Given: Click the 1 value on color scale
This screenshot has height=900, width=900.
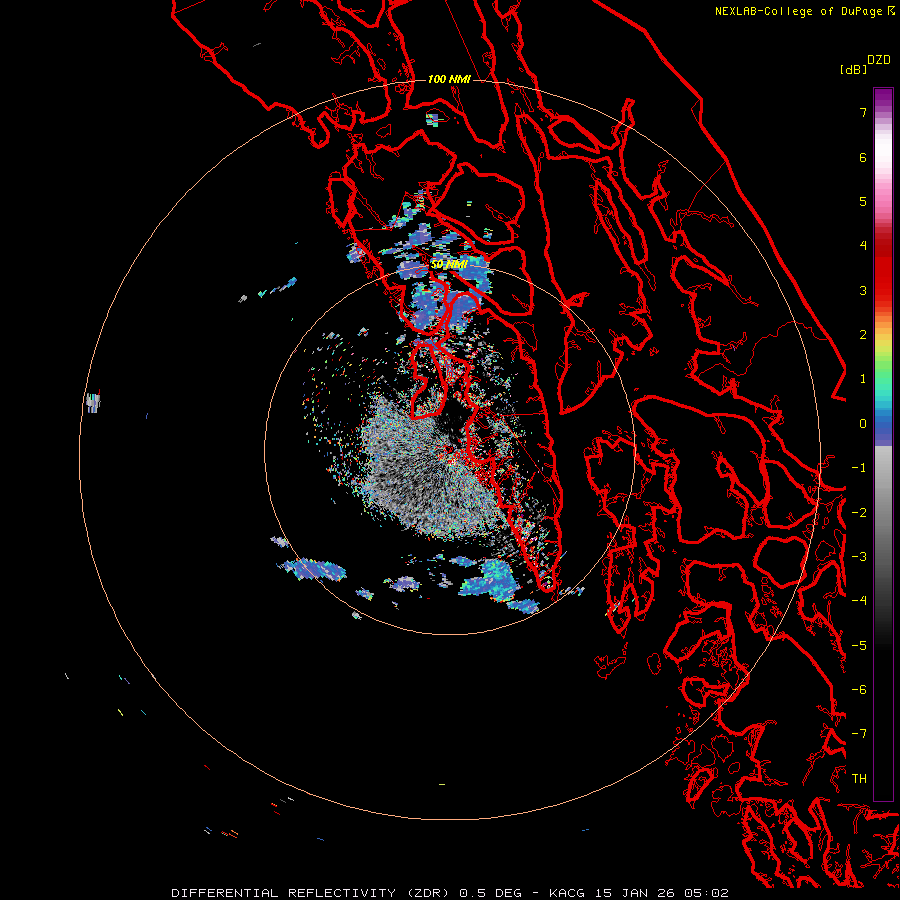Looking at the screenshot, I should pos(863,379).
